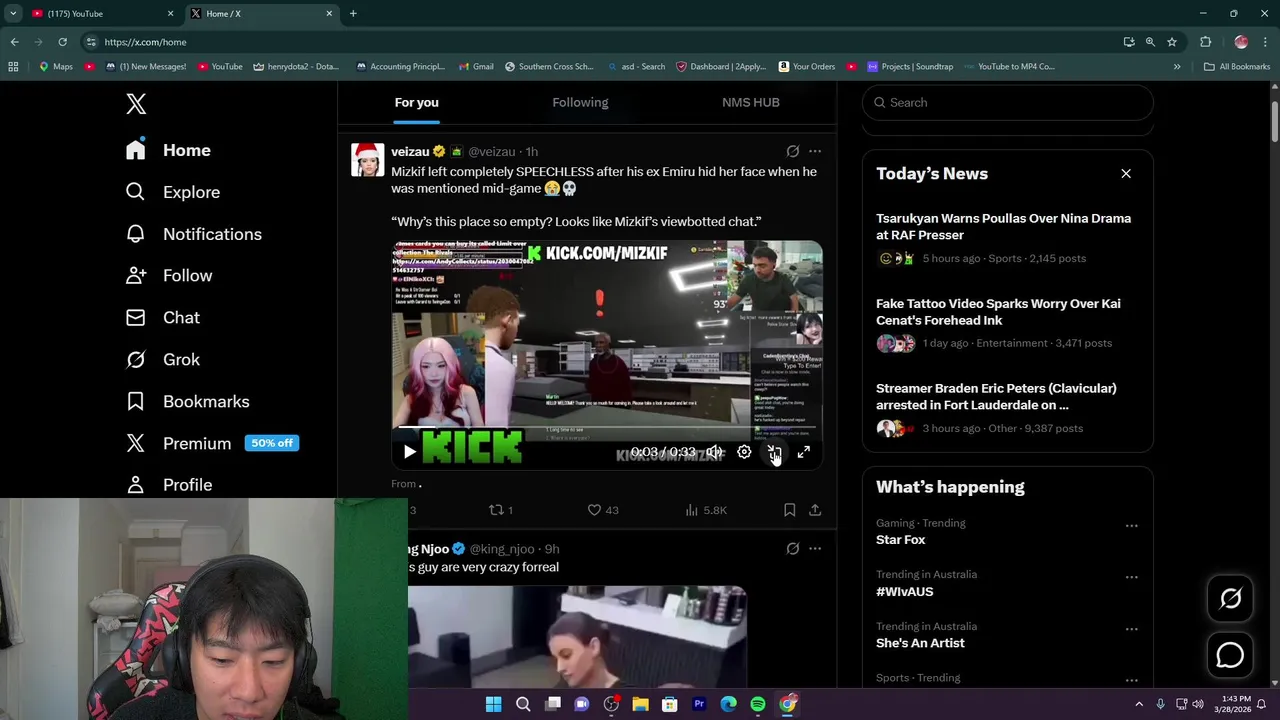Toggle picture-in-picture for the video
Screen dimensions: 1280x720
[x=774, y=452]
